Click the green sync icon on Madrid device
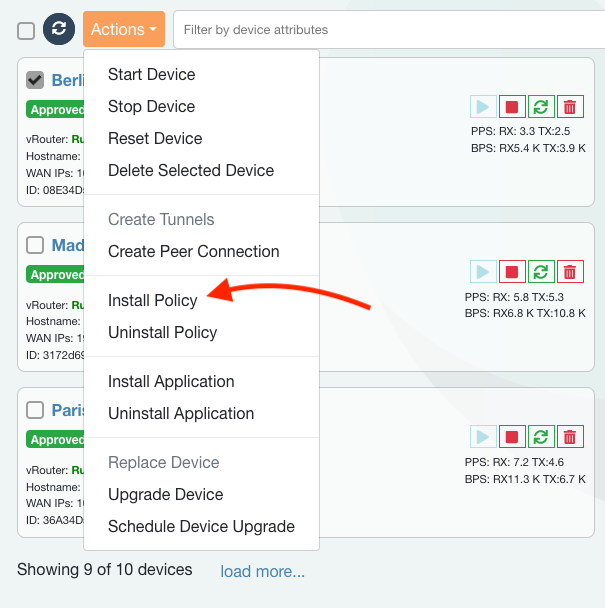The height and width of the screenshot is (608, 605). (541, 272)
